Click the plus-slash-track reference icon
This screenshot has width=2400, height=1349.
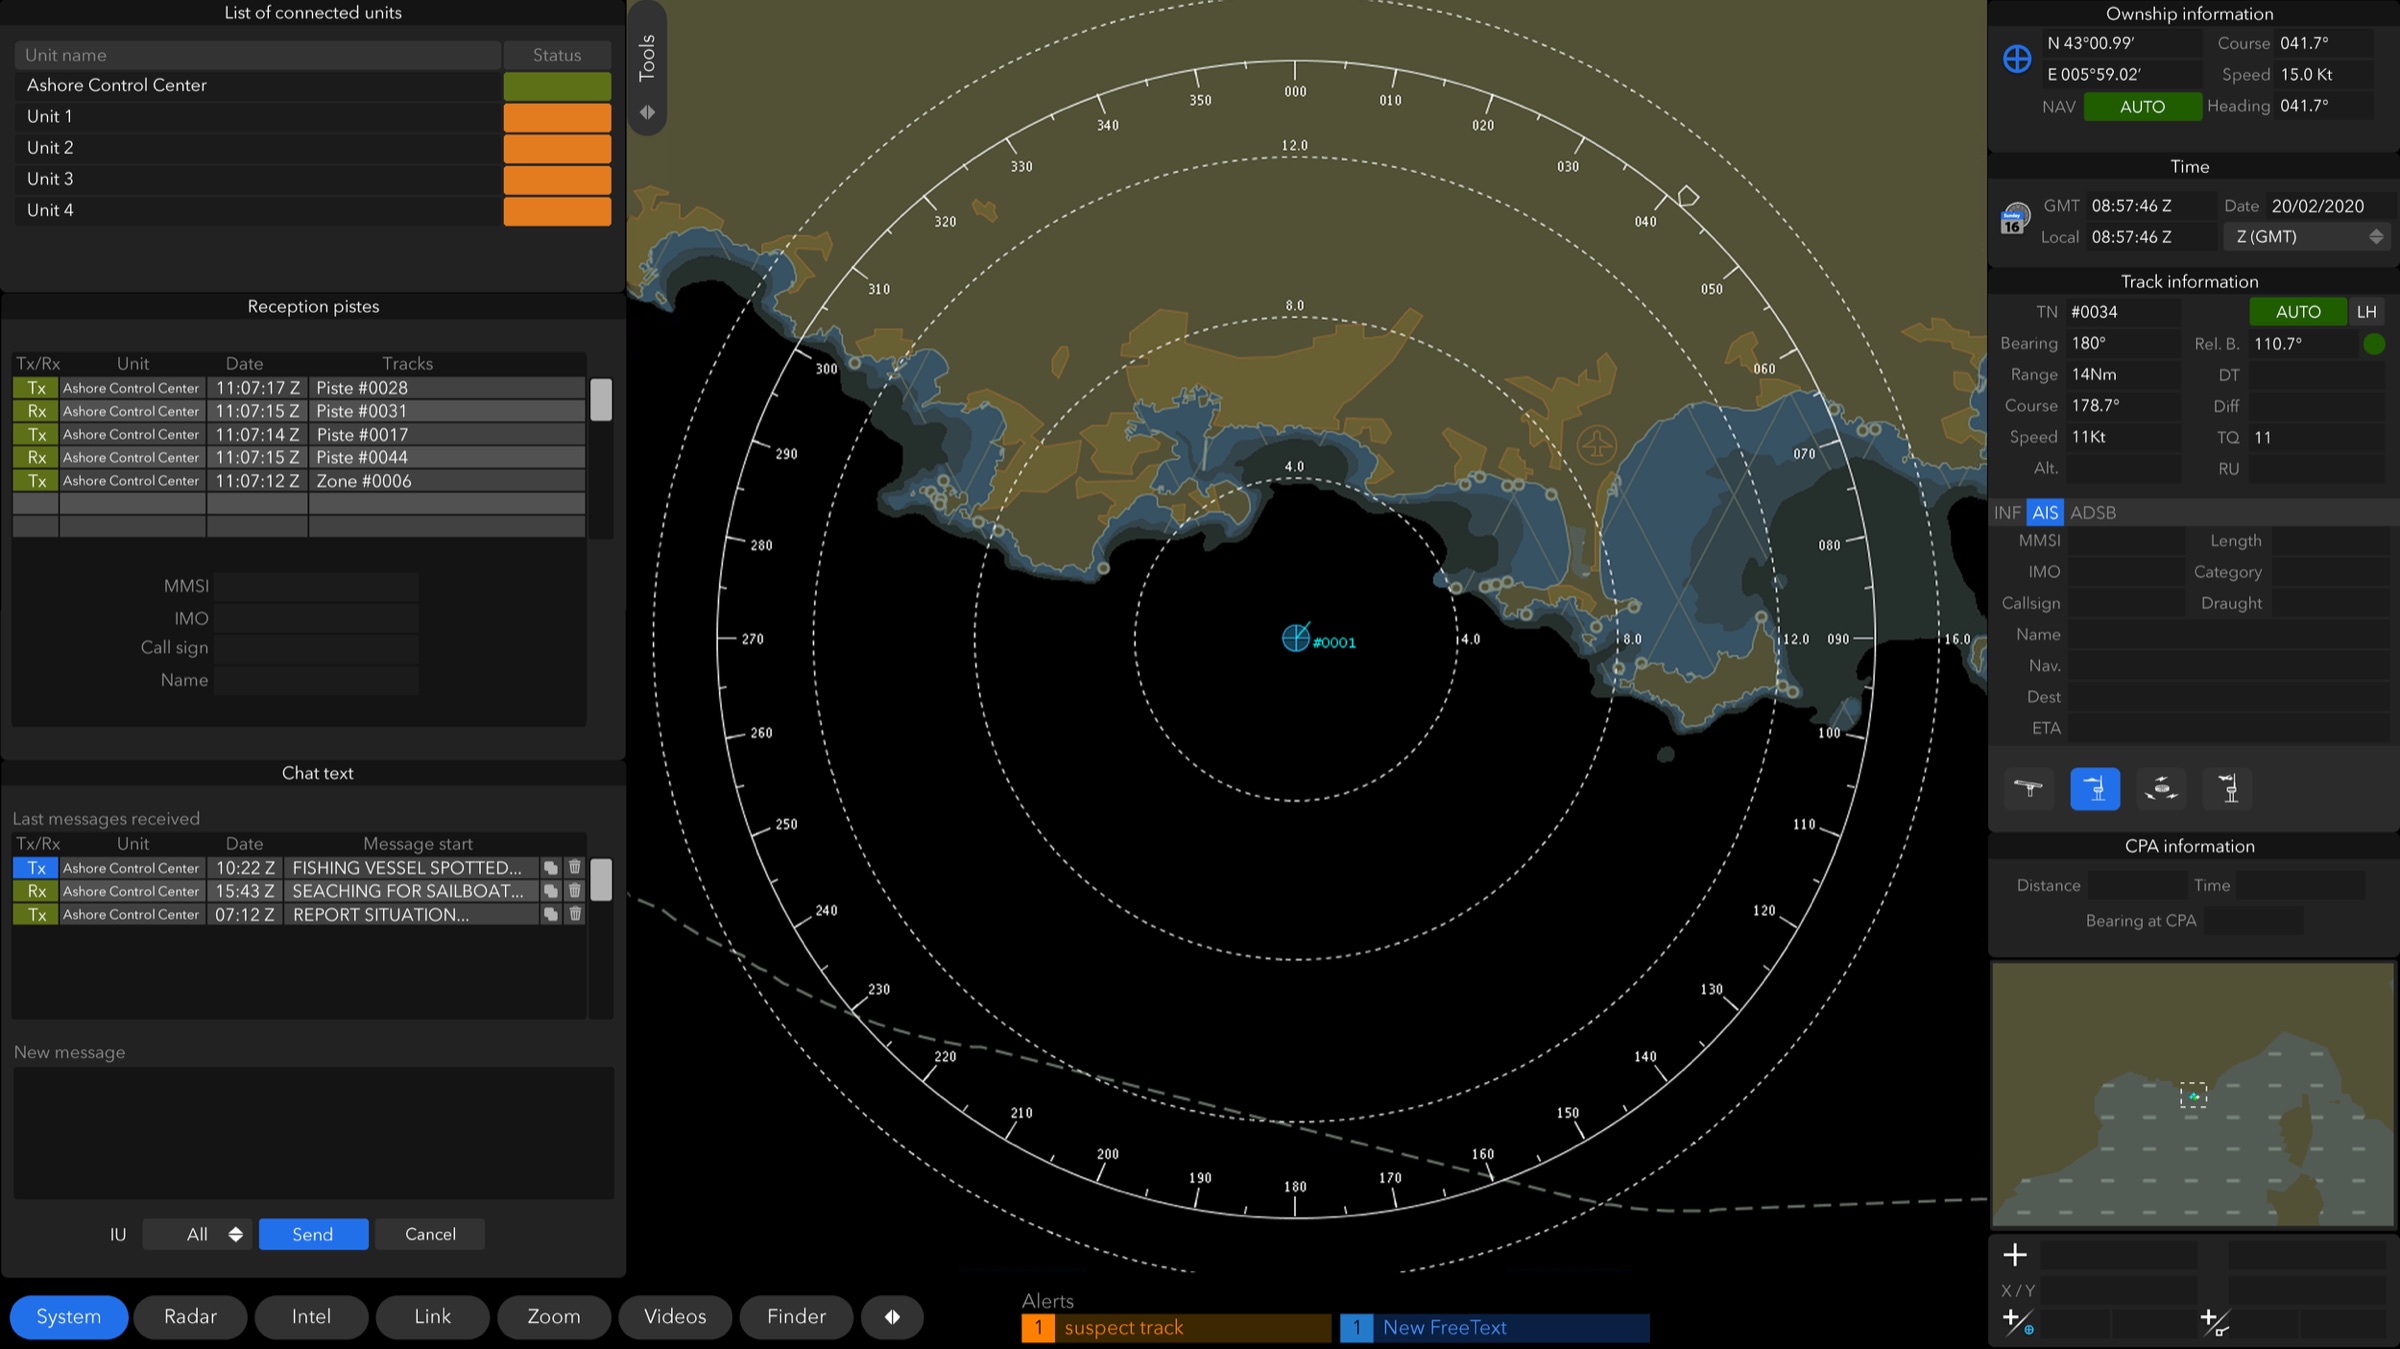click(x=2215, y=1322)
